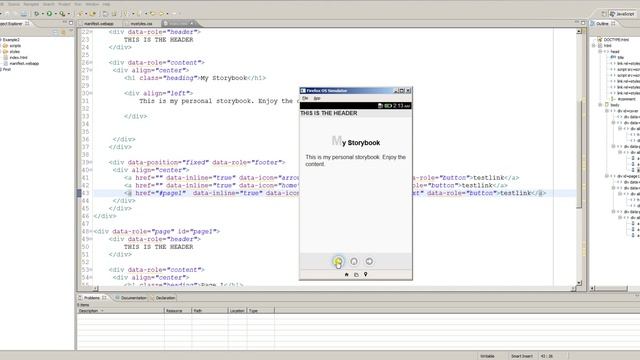Open the Window menu in Eclipse
Image resolution: width=640 pixels, height=360 pixels.
tap(92, 4)
